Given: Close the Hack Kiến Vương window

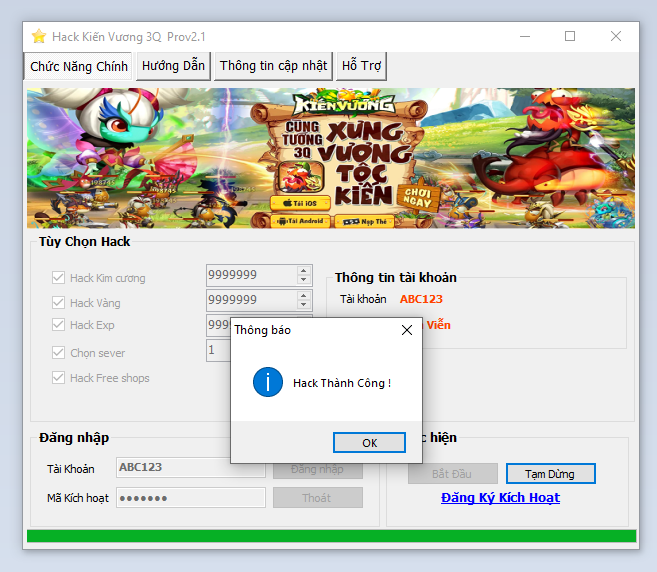Looking at the screenshot, I should pos(616,36).
